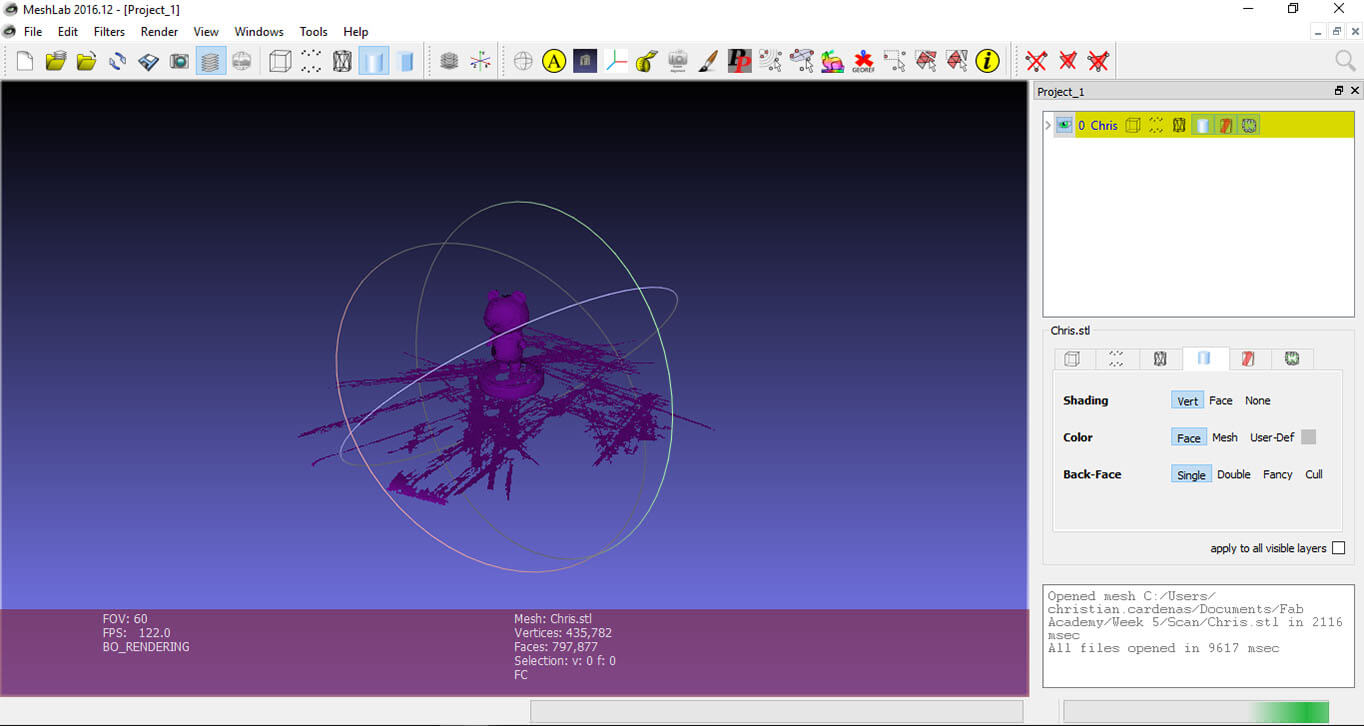Open the rainbow bunny quality mapper
Viewport: 1364px width, 726px height.
(832, 61)
